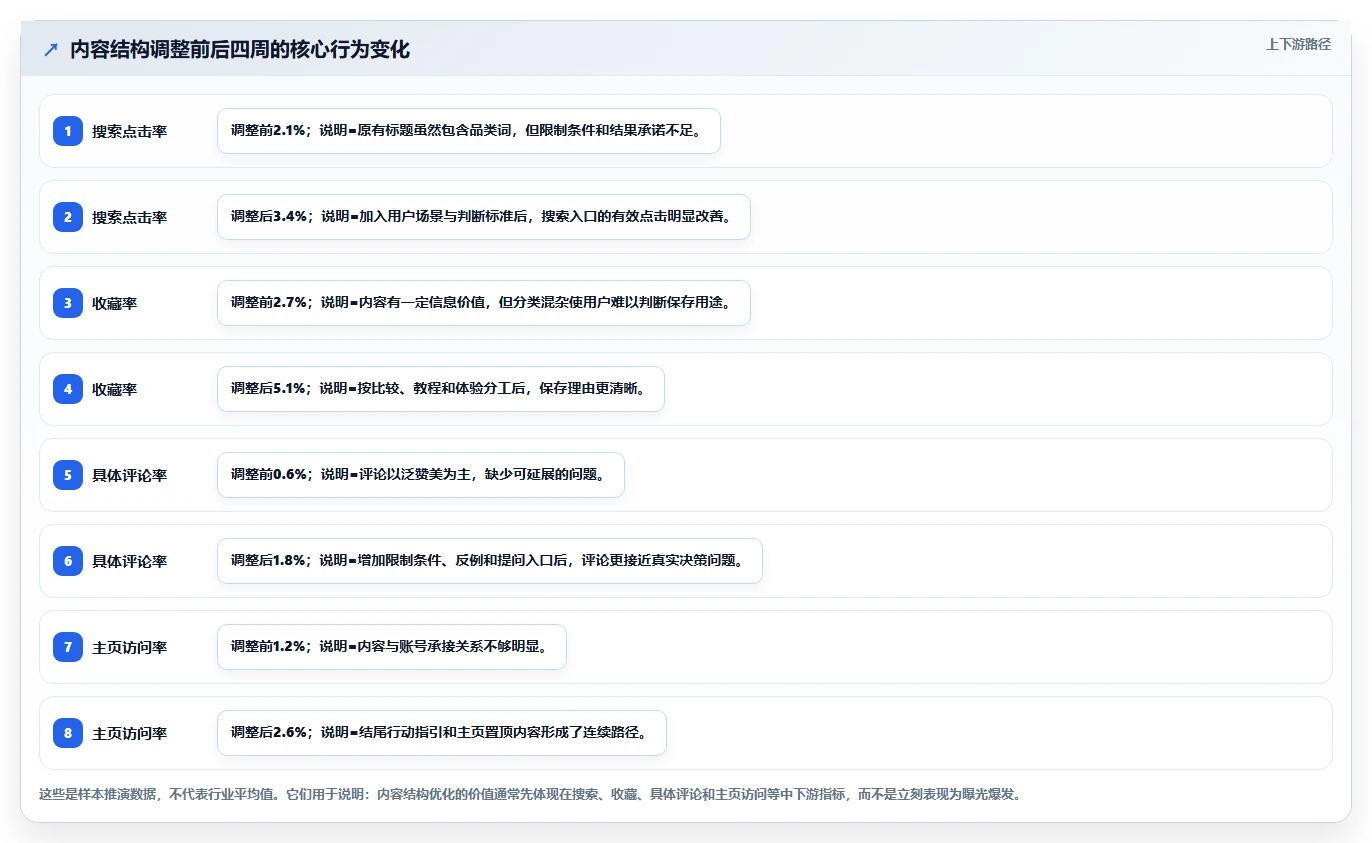The height and width of the screenshot is (843, 1372).
Task: Click number badge 4
Action: pos(68,389)
